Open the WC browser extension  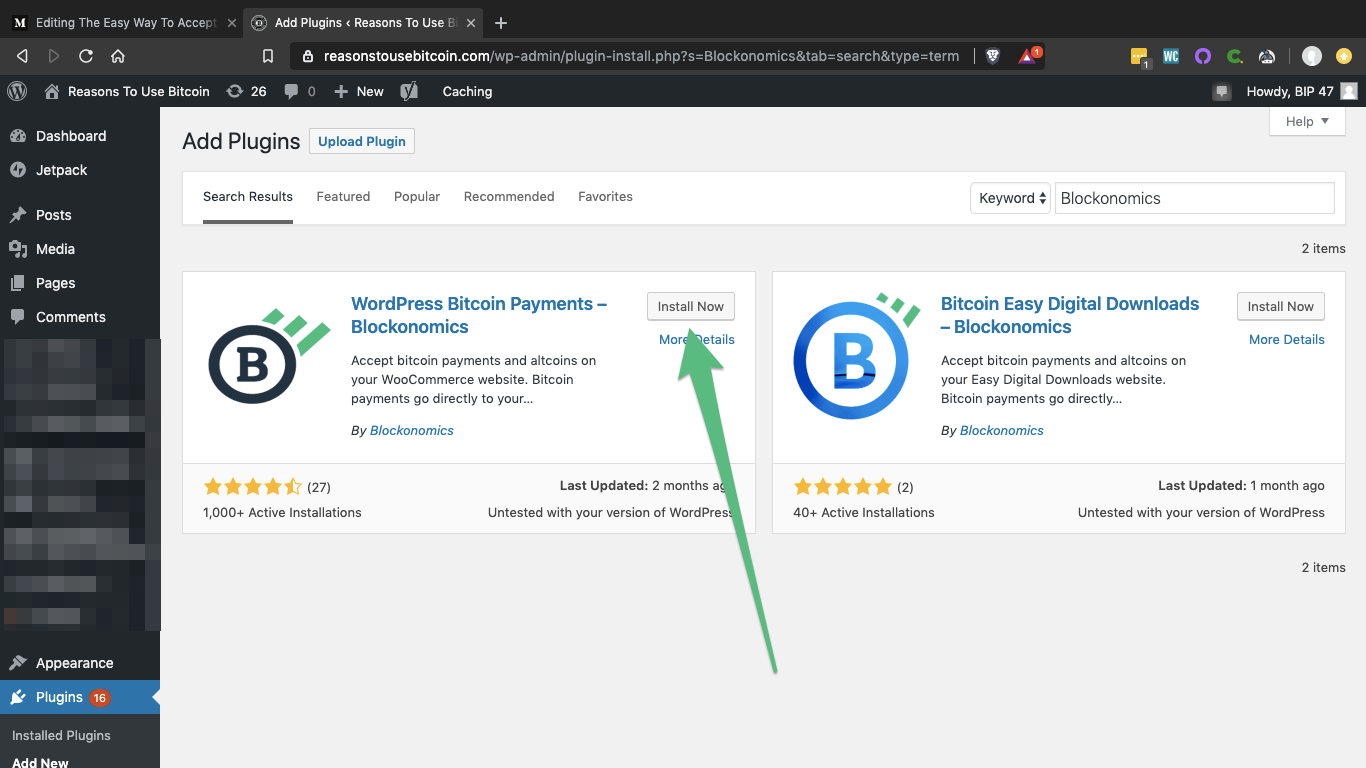point(1171,56)
